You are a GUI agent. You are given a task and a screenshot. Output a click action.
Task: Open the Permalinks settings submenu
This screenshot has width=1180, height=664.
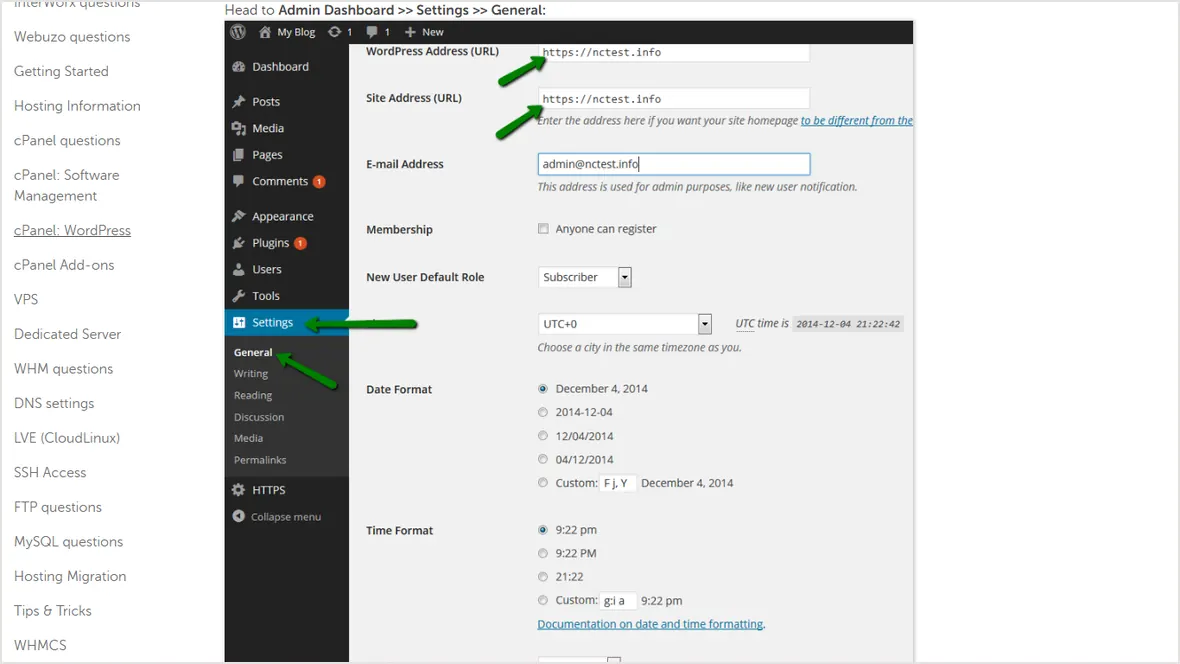(x=260, y=460)
